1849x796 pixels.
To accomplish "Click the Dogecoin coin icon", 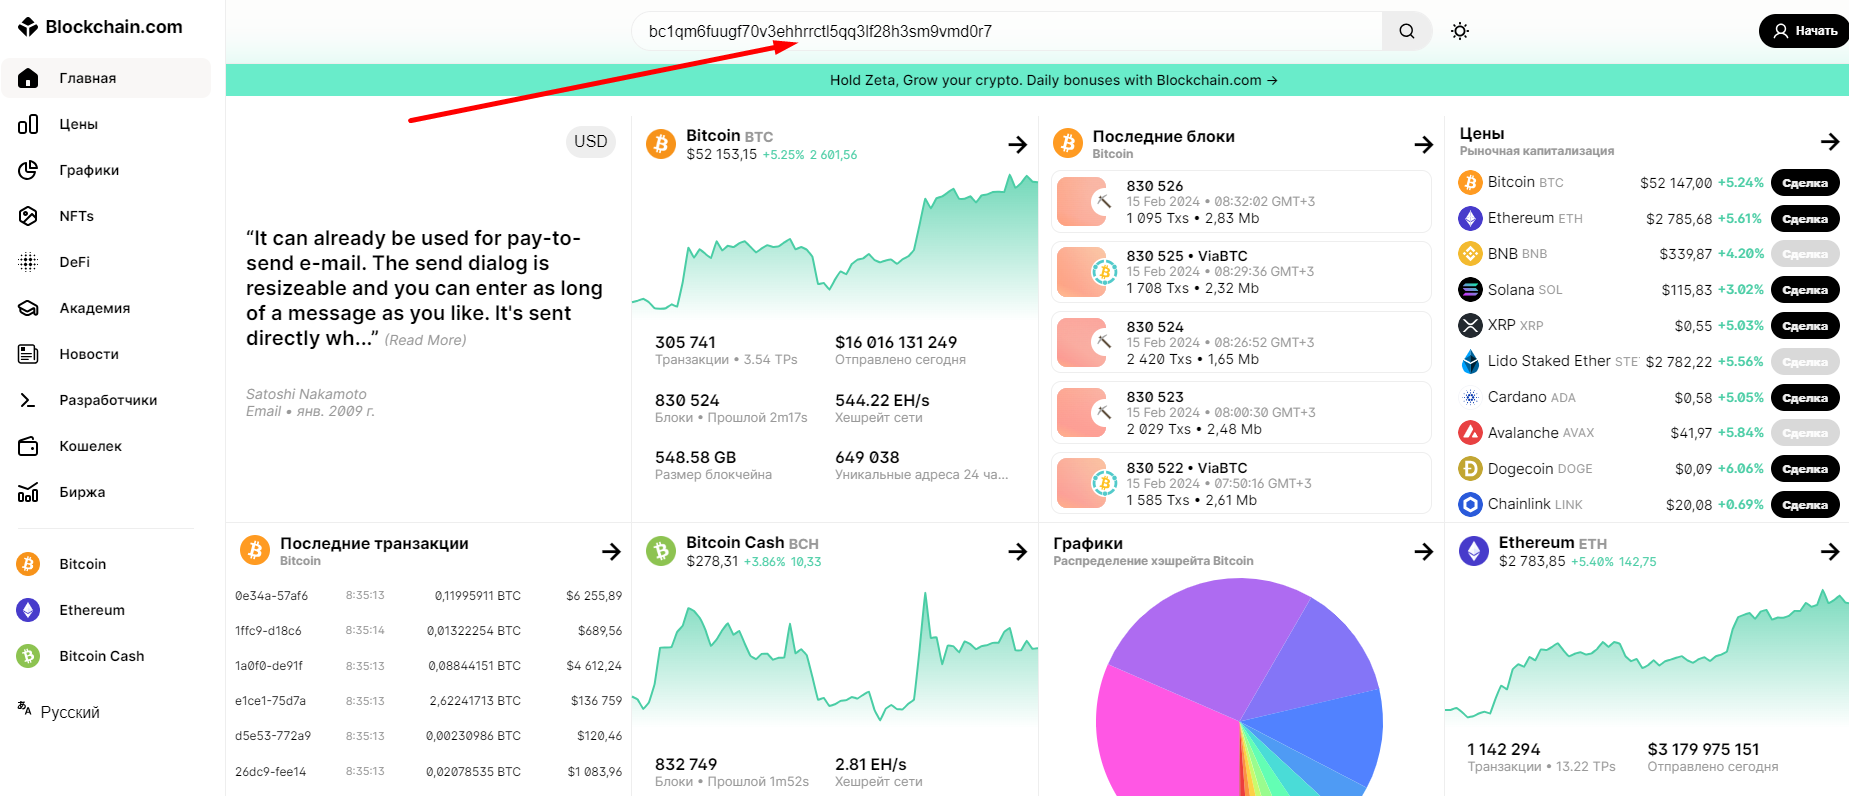I will [1470, 469].
